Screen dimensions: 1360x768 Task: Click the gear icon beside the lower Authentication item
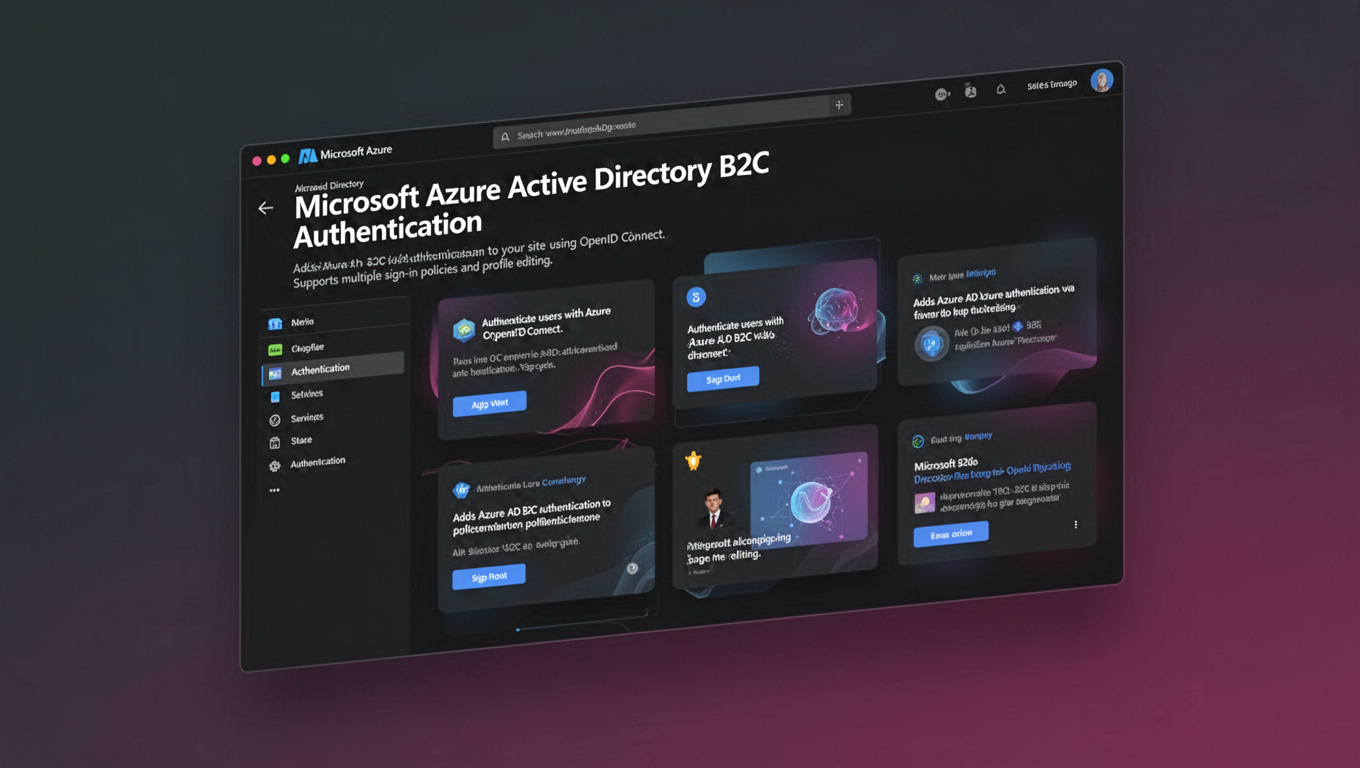pos(275,466)
